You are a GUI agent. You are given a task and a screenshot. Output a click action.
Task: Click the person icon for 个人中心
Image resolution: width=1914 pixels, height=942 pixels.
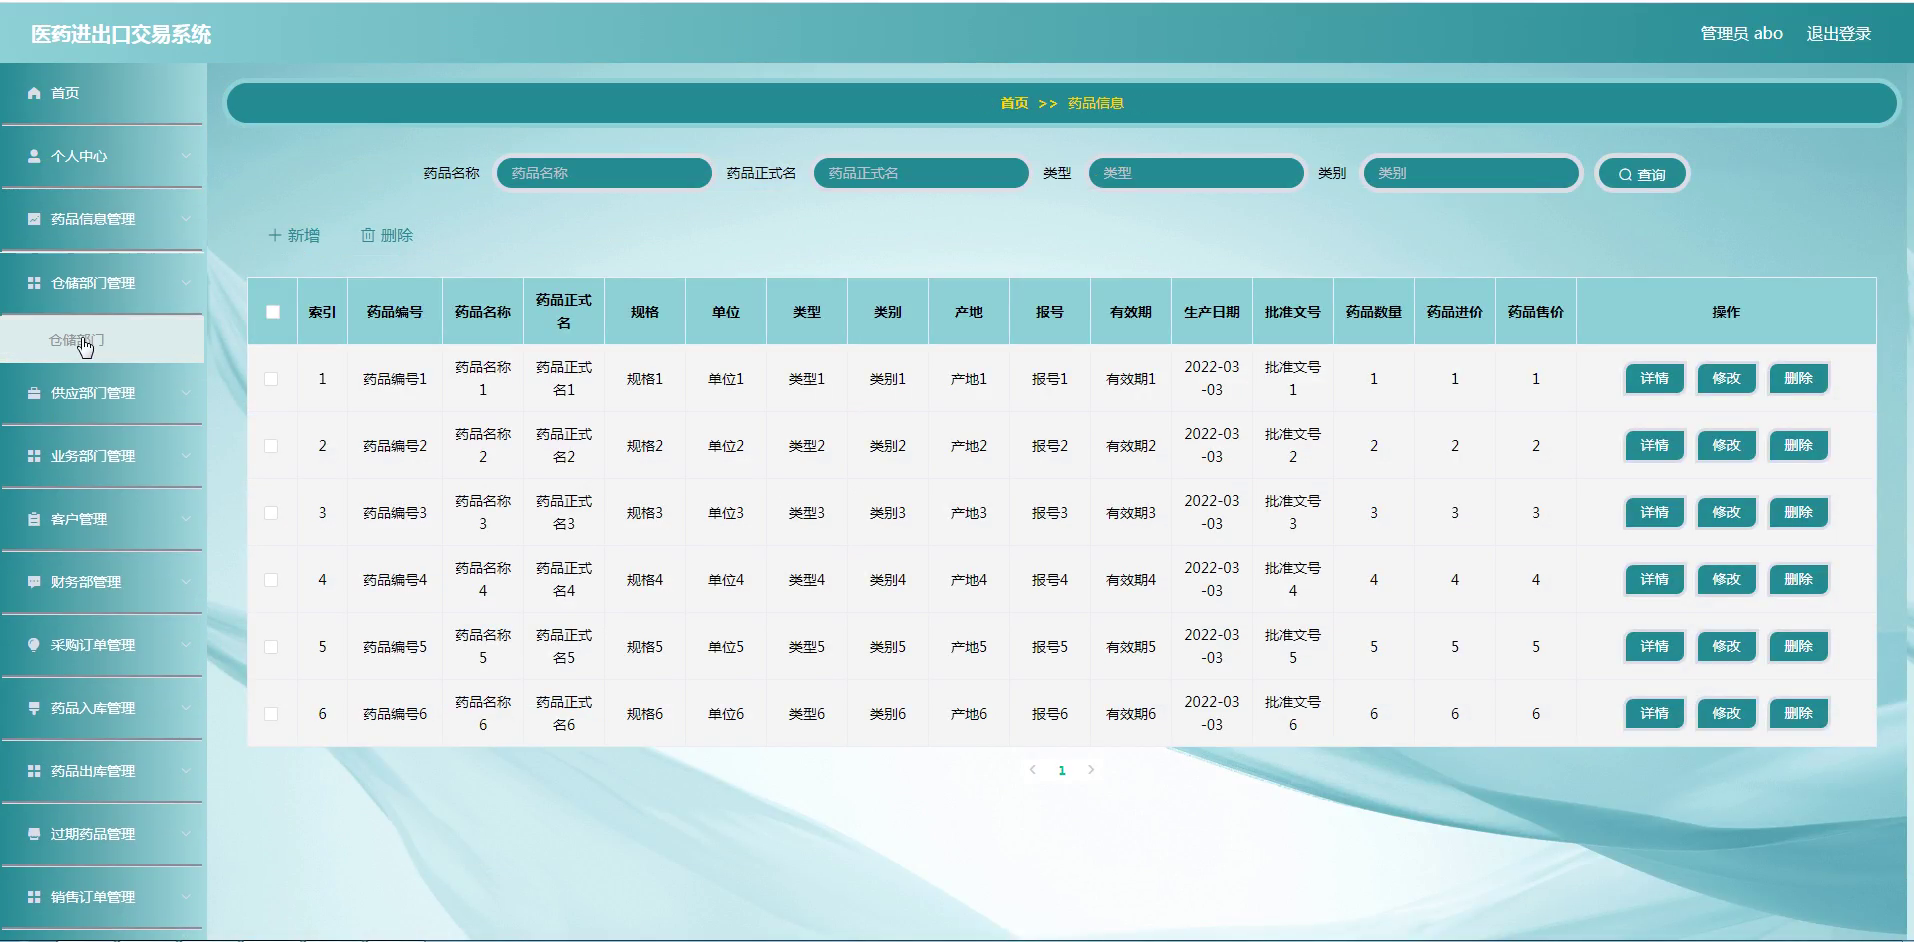pos(34,156)
